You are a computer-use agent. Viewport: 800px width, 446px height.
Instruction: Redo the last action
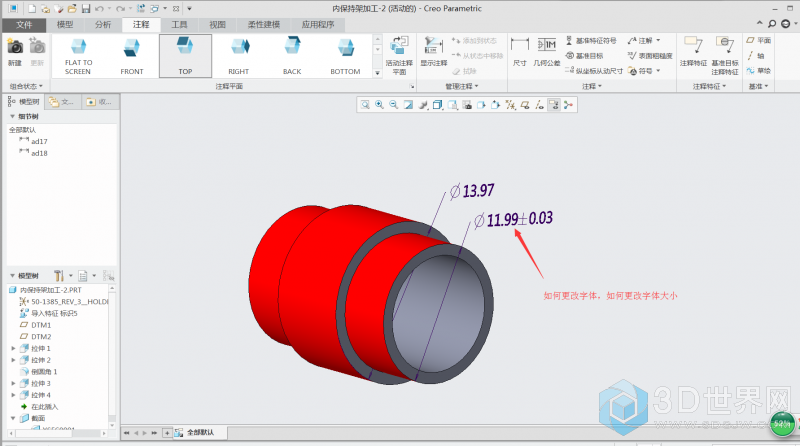(x=120, y=9)
